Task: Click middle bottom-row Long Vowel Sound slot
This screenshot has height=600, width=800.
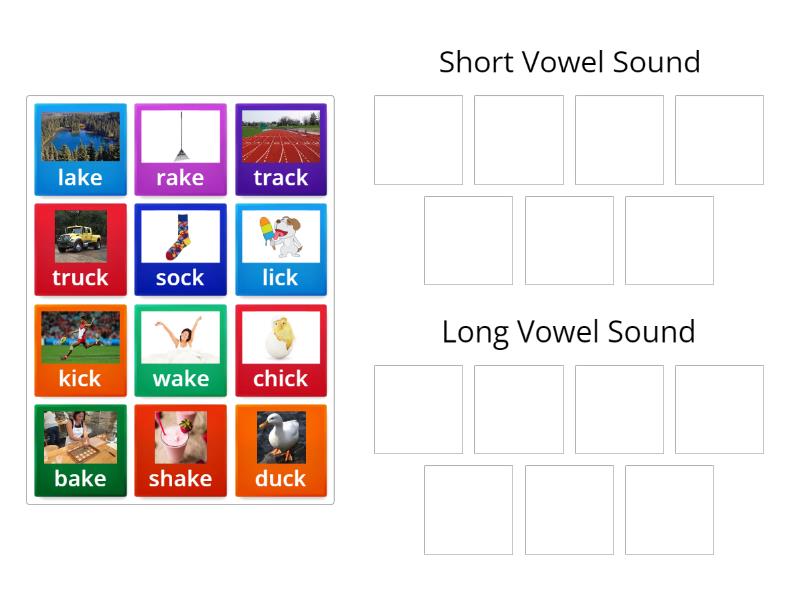Action: click(x=569, y=509)
